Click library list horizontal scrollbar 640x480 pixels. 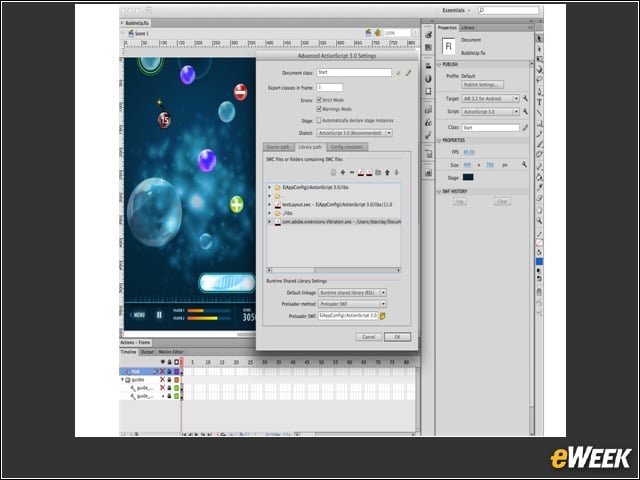333,270
